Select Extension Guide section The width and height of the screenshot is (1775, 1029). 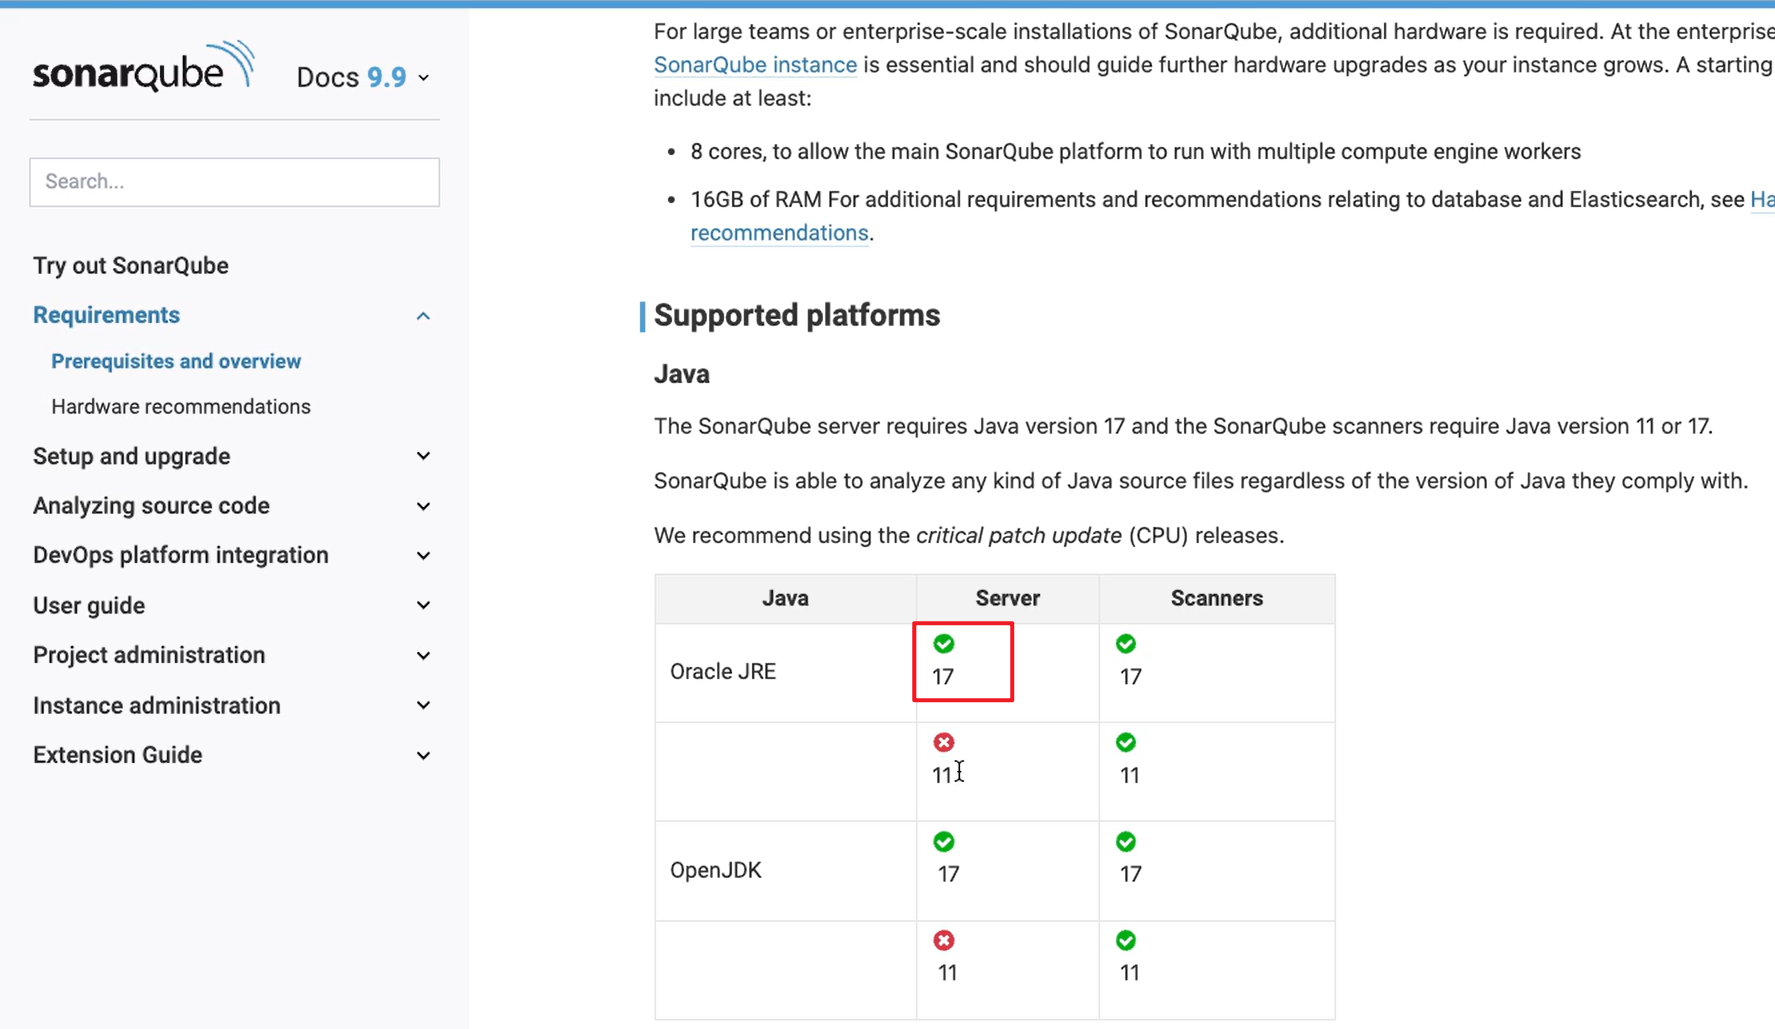tap(118, 755)
